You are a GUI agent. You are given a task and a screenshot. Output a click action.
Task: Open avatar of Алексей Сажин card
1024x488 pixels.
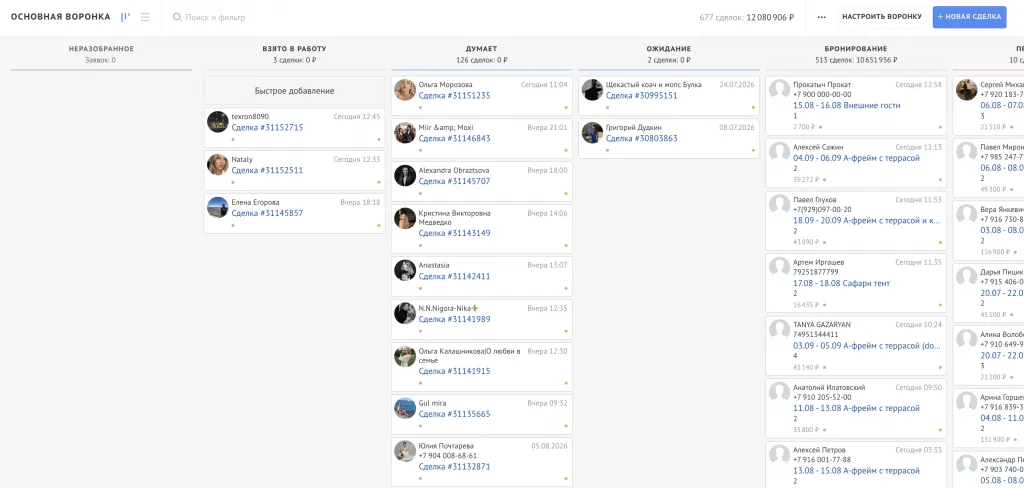coord(780,153)
